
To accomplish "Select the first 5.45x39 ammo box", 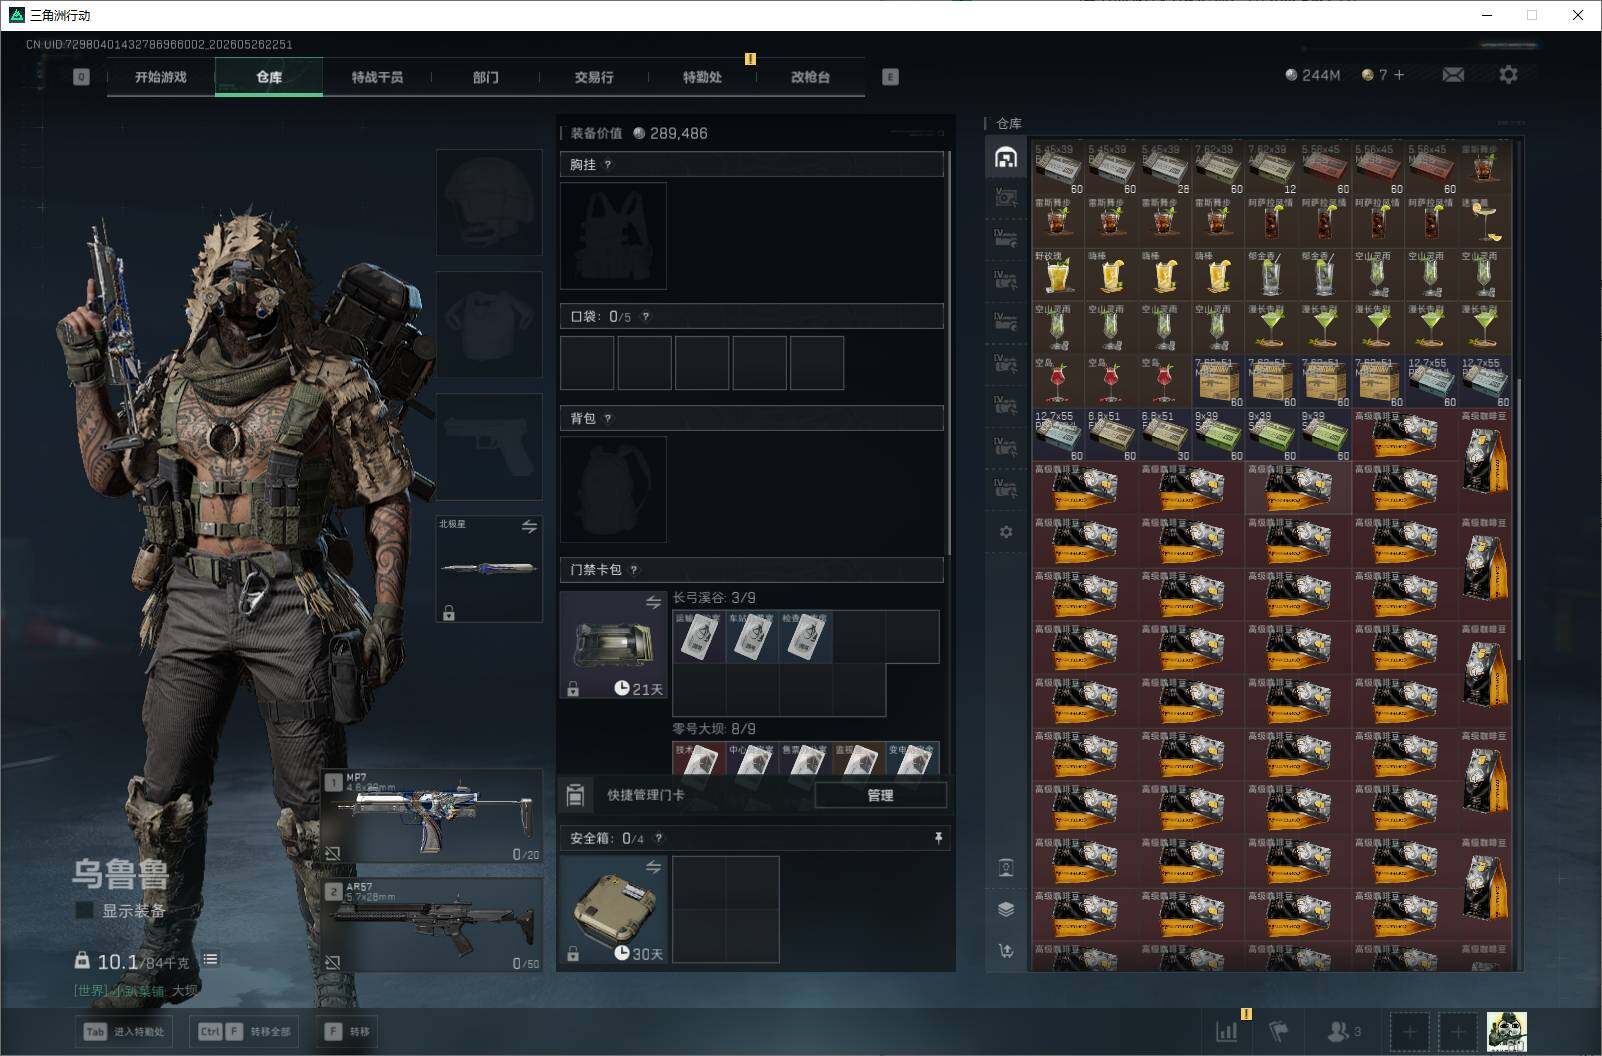I will pyautogui.click(x=1059, y=169).
